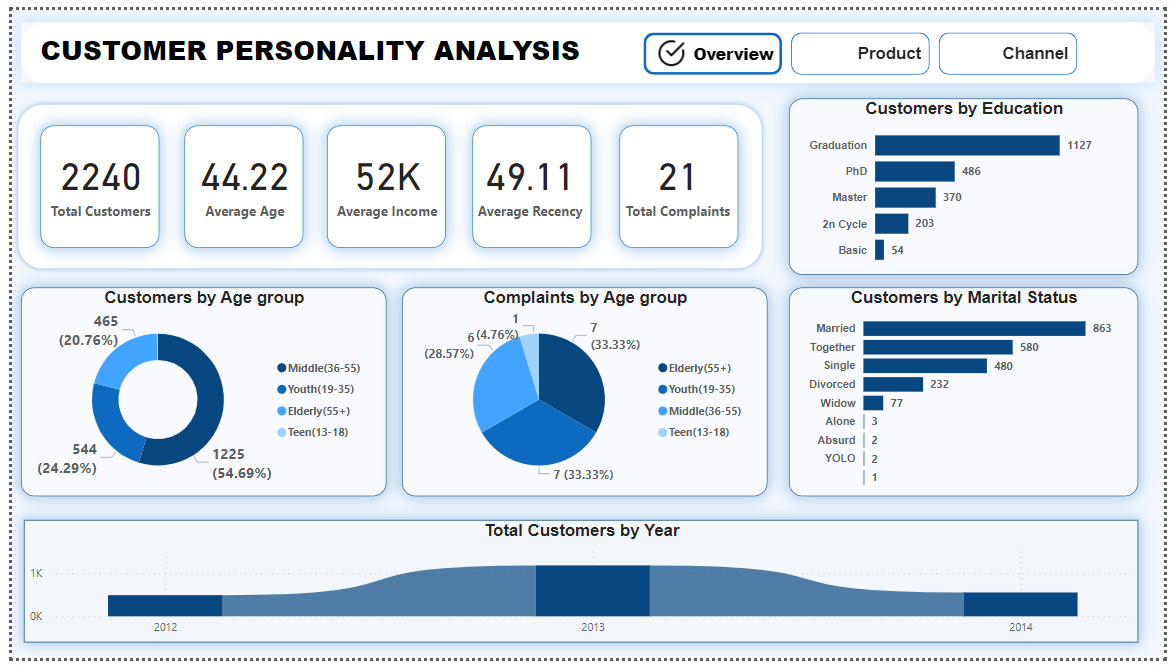Click Teen(13-18) legend color in Customers chart
Image resolution: width=1176 pixels, height=666 pixels.
(x=281, y=432)
